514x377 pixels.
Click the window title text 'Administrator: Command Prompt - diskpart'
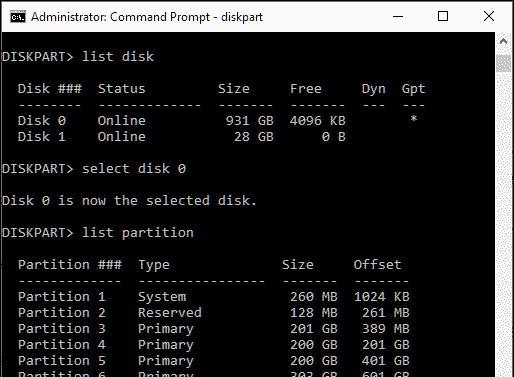coord(147,17)
